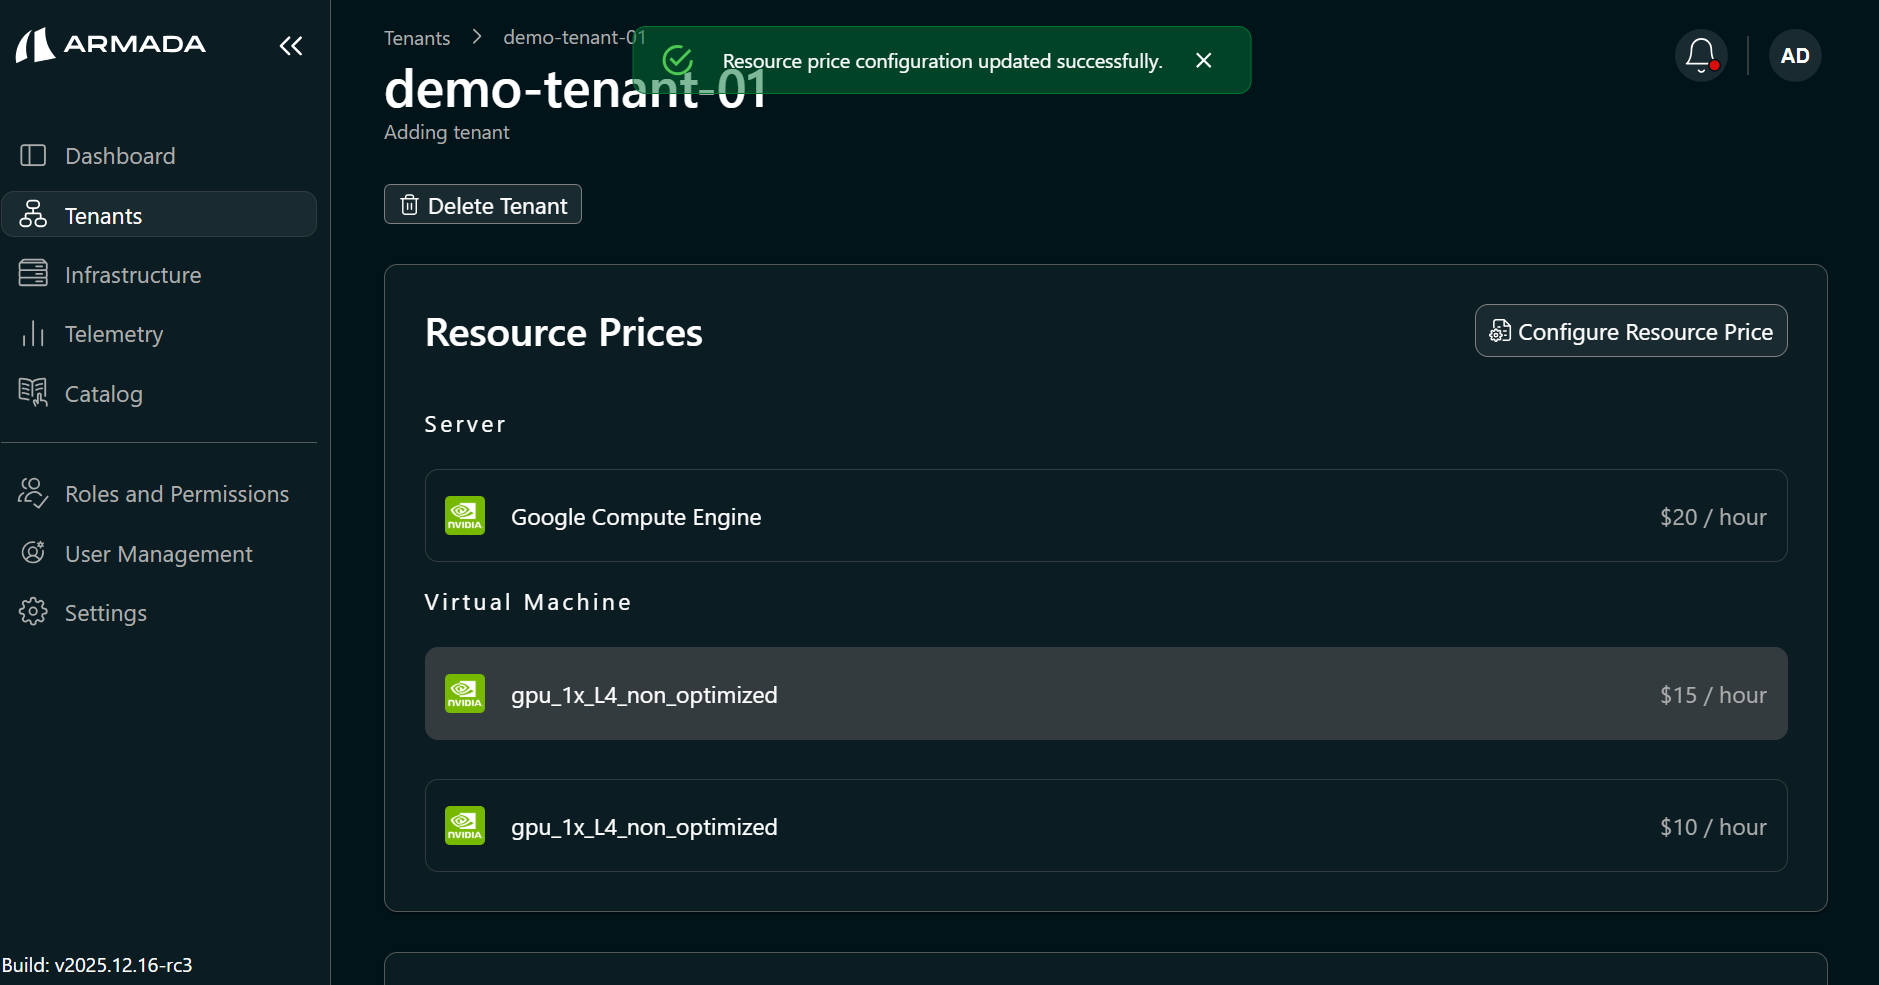Select Tenants in the breadcrumb

tap(417, 37)
